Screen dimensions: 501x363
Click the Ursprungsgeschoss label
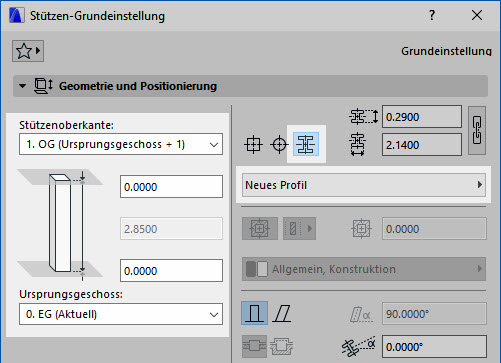pos(71,294)
